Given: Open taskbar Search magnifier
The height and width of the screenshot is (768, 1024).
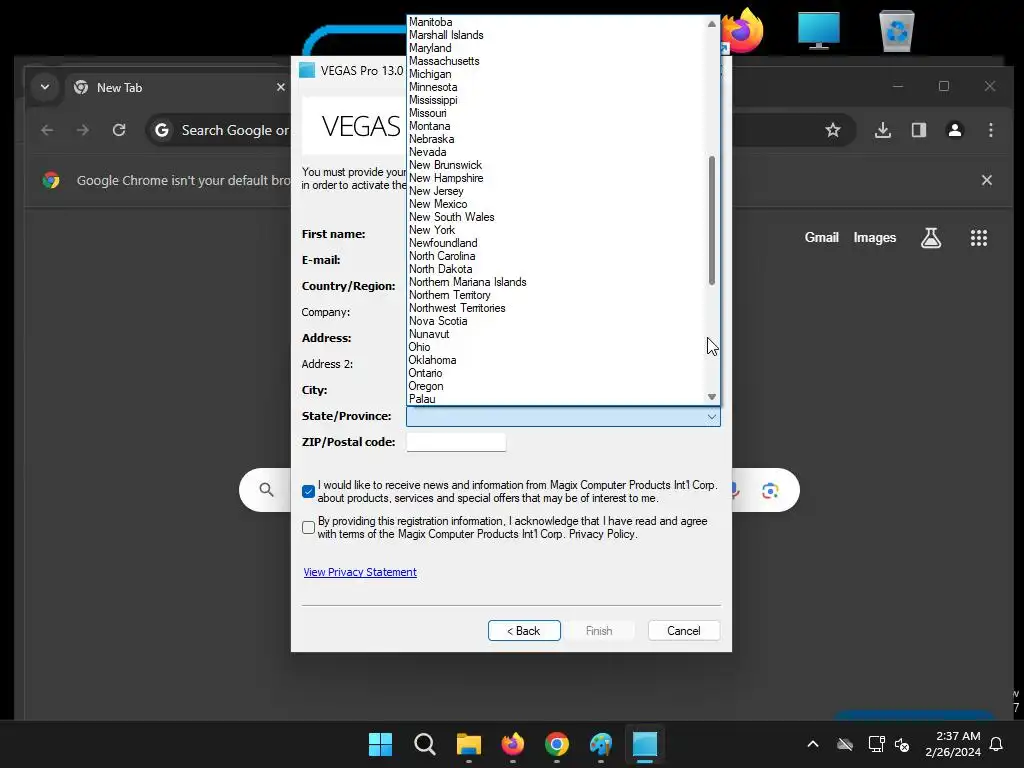Looking at the screenshot, I should pos(424,744).
